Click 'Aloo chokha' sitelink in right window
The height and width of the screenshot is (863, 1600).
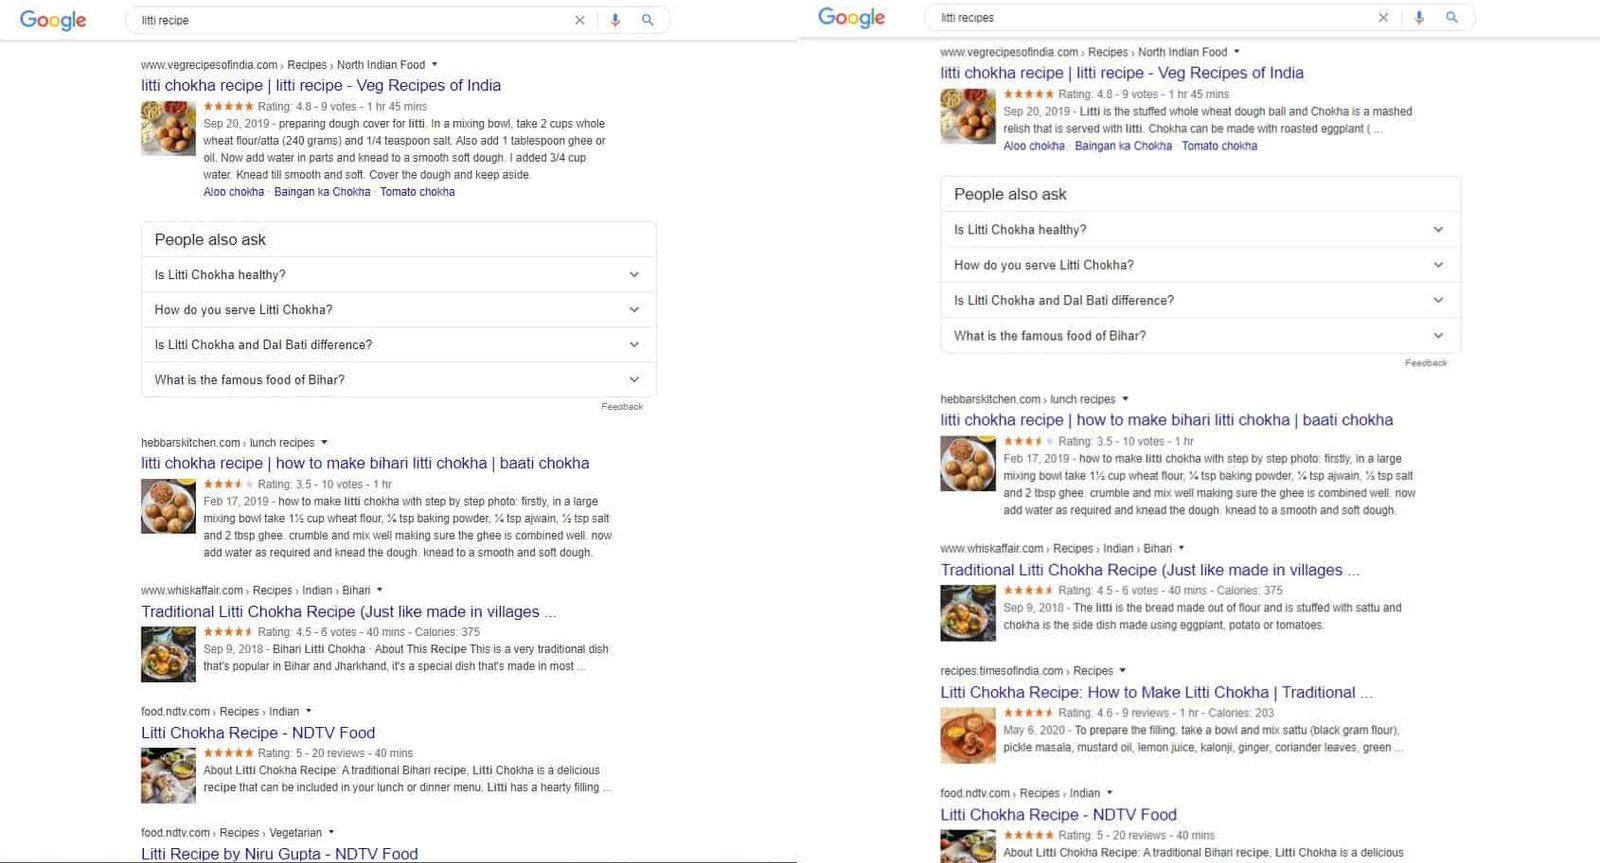(1034, 146)
